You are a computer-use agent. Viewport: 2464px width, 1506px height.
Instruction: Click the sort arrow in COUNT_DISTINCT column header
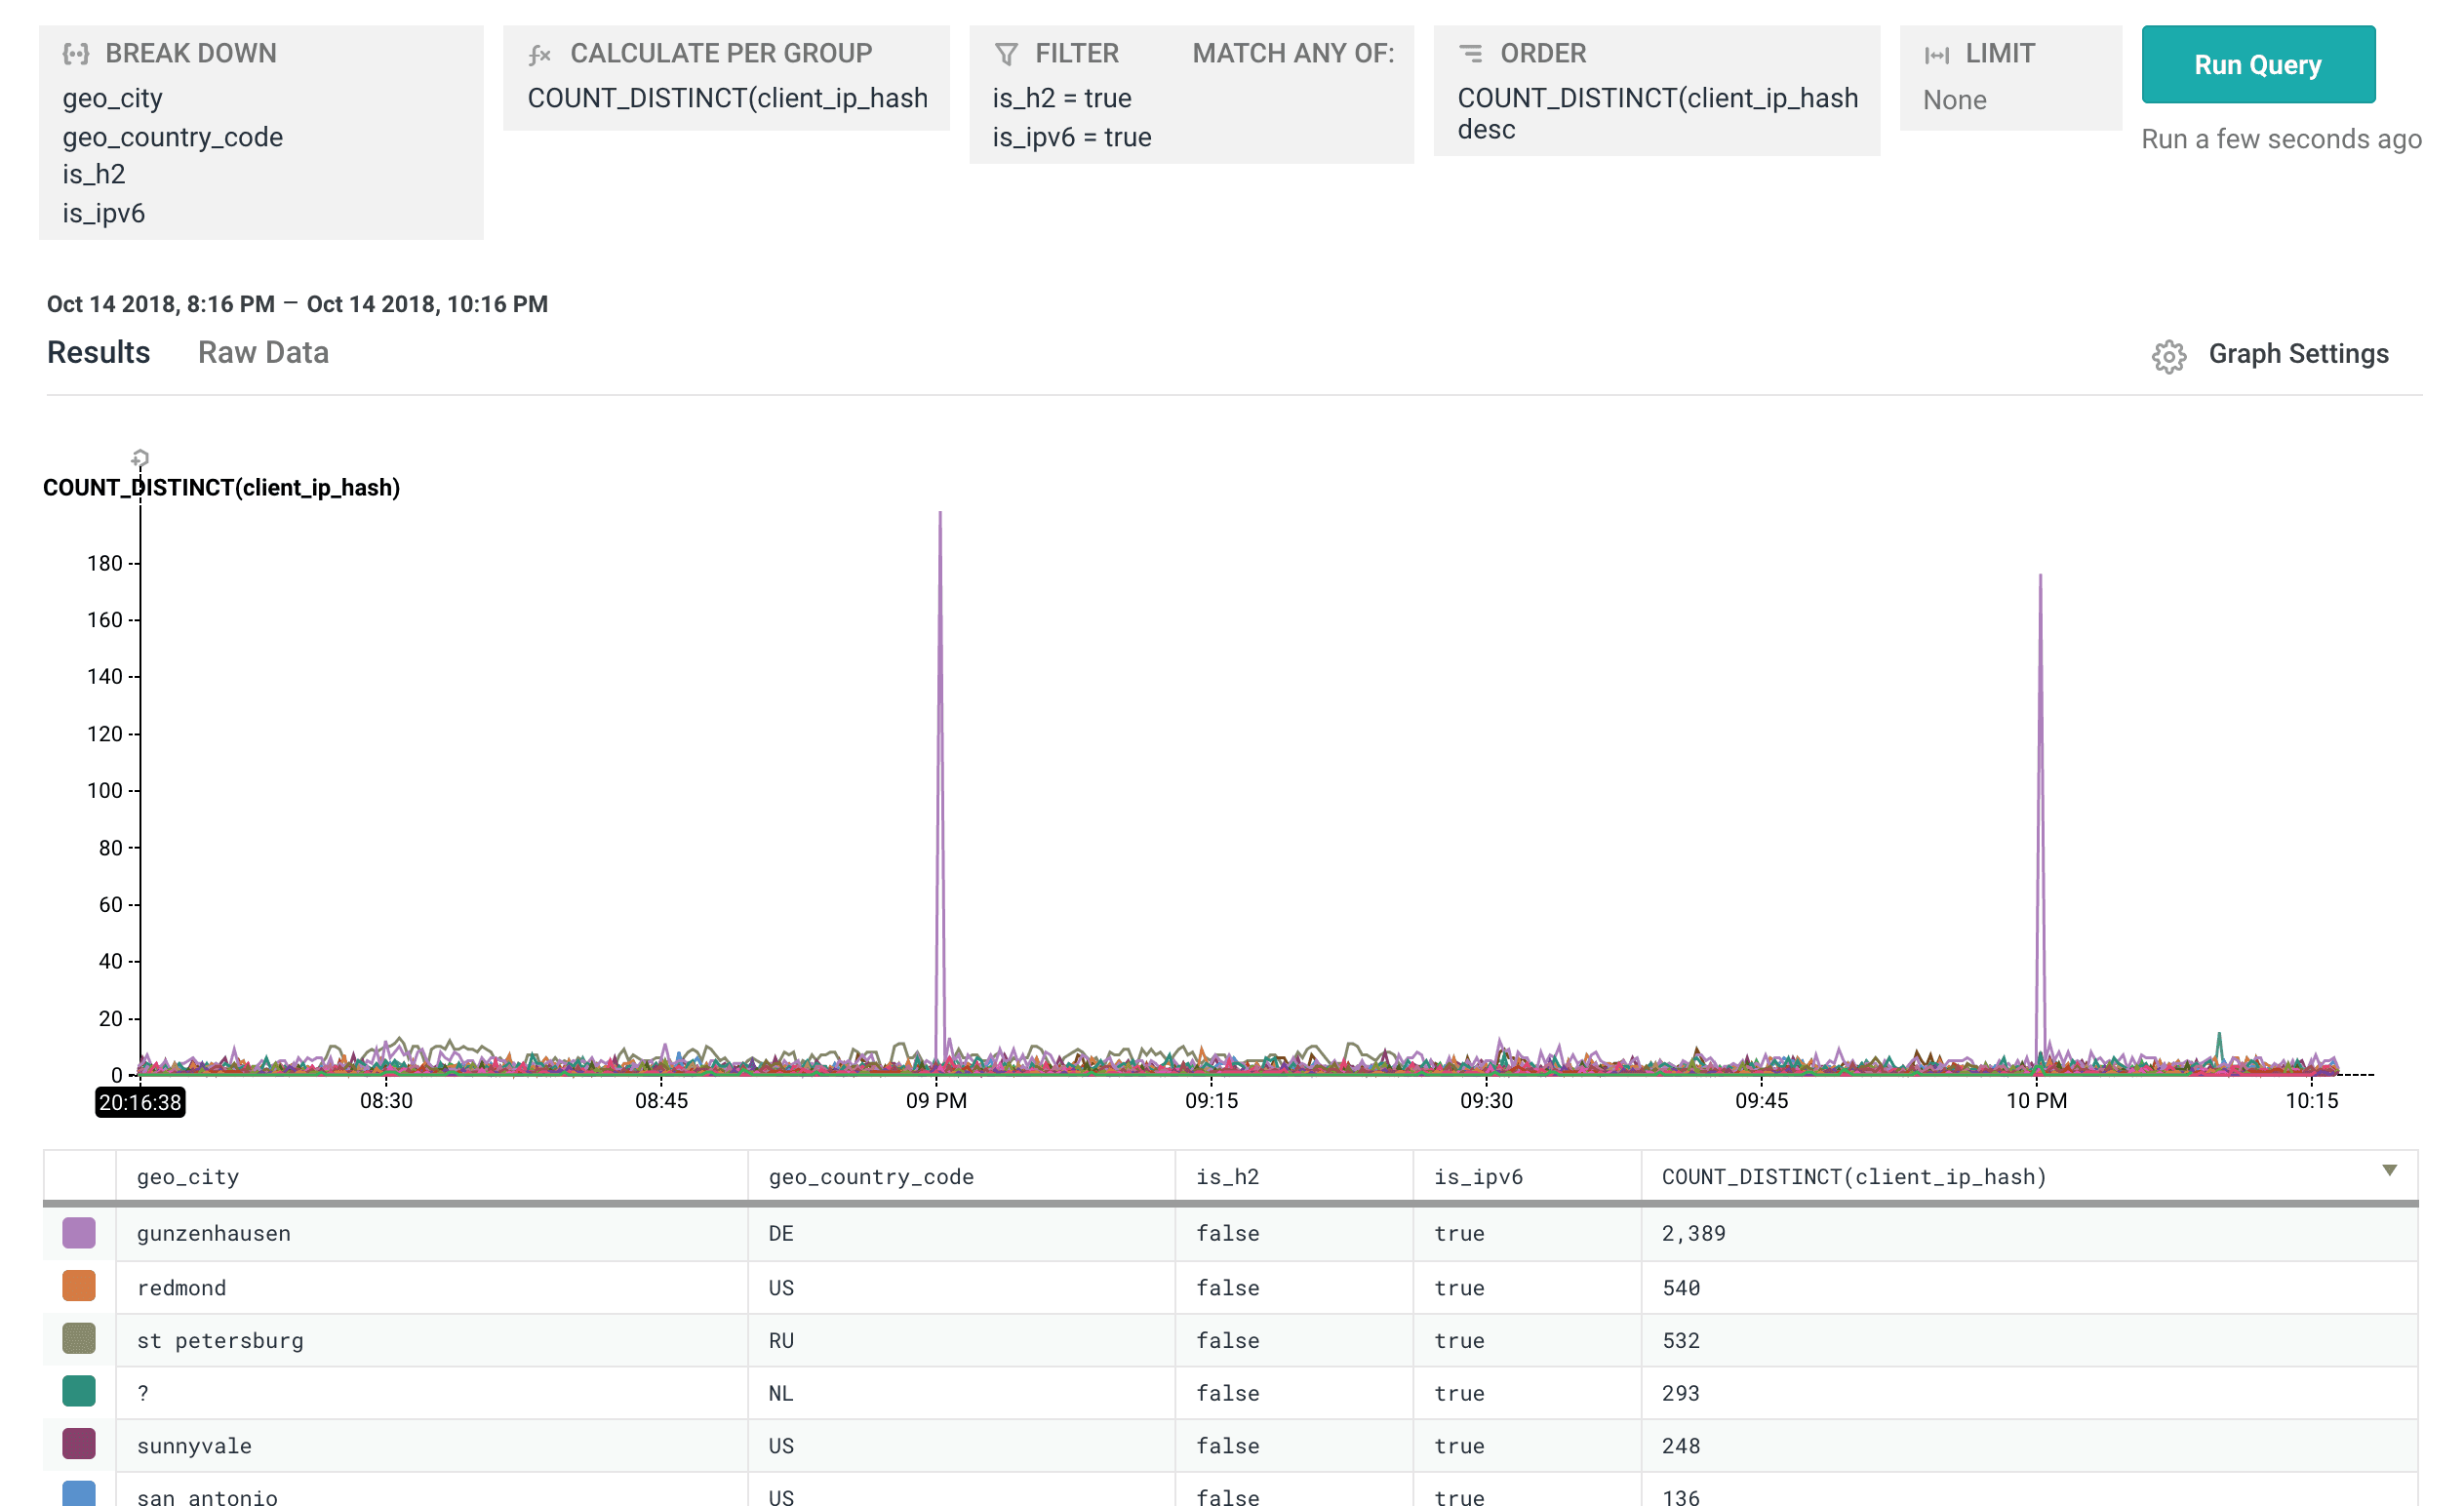point(2389,1170)
